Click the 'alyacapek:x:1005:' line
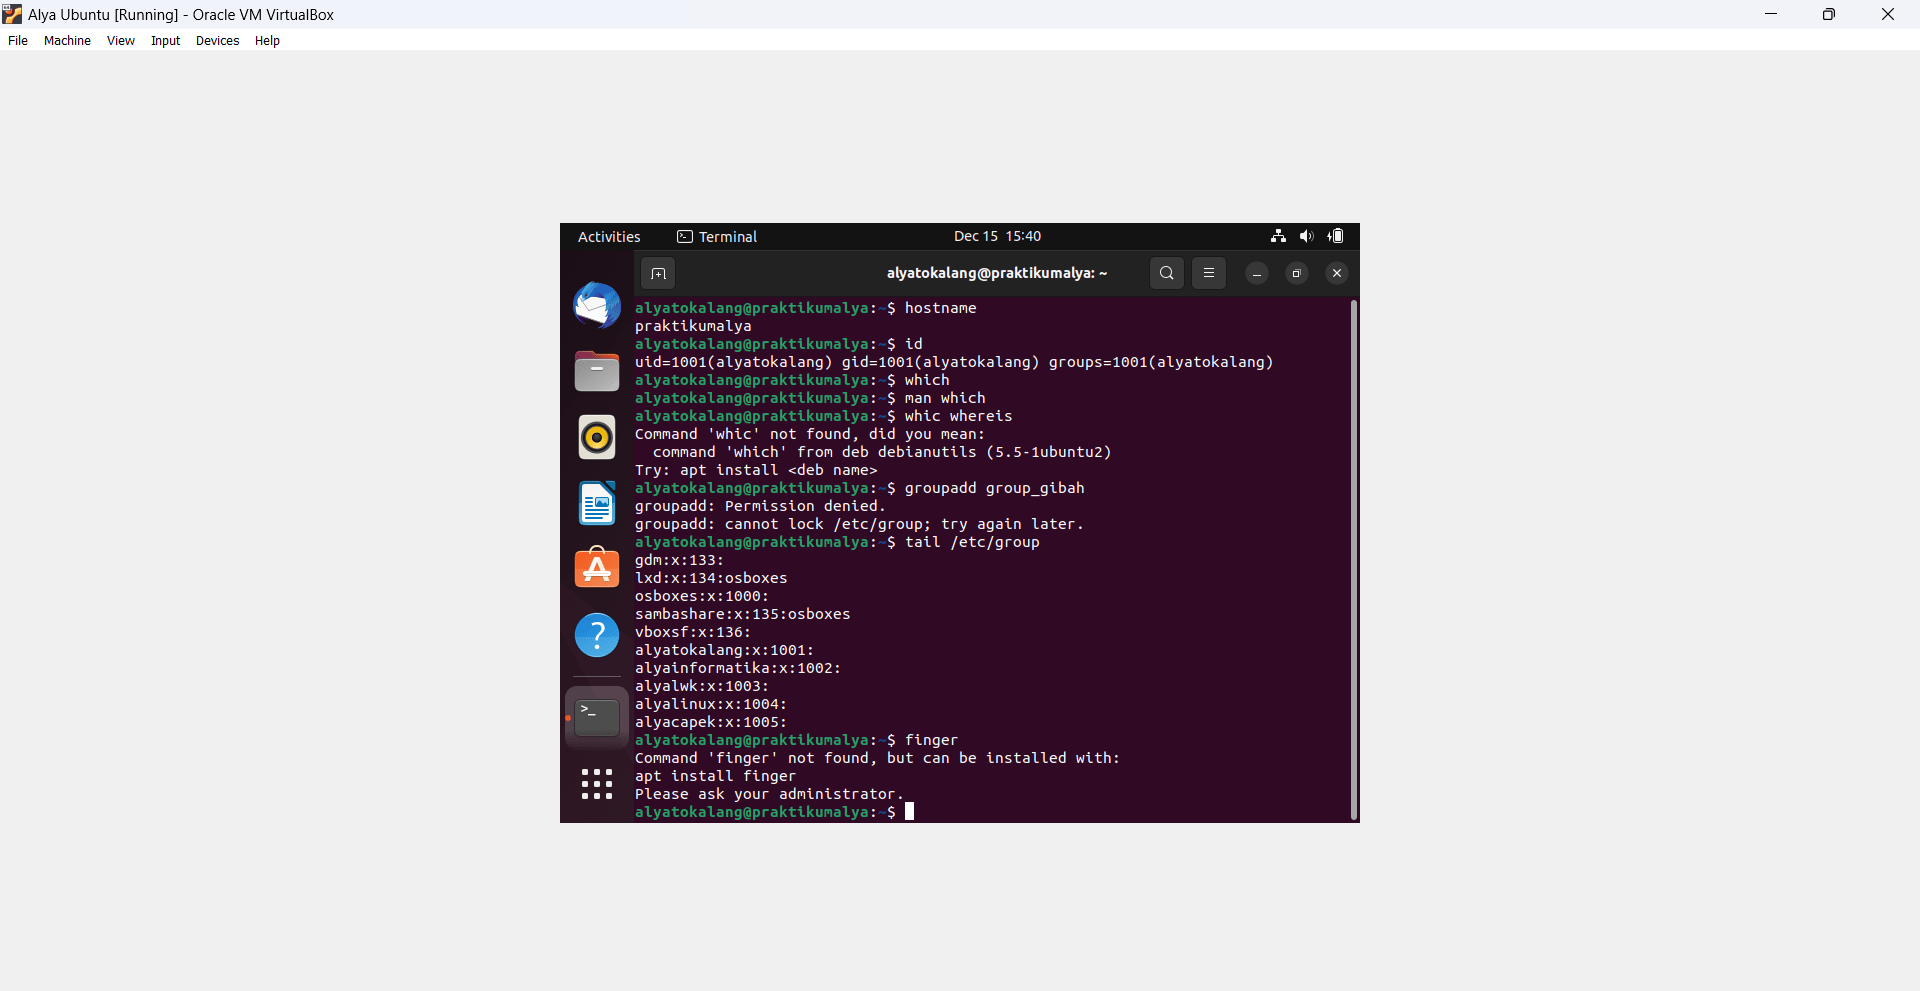This screenshot has width=1920, height=991. pyautogui.click(x=711, y=722)
